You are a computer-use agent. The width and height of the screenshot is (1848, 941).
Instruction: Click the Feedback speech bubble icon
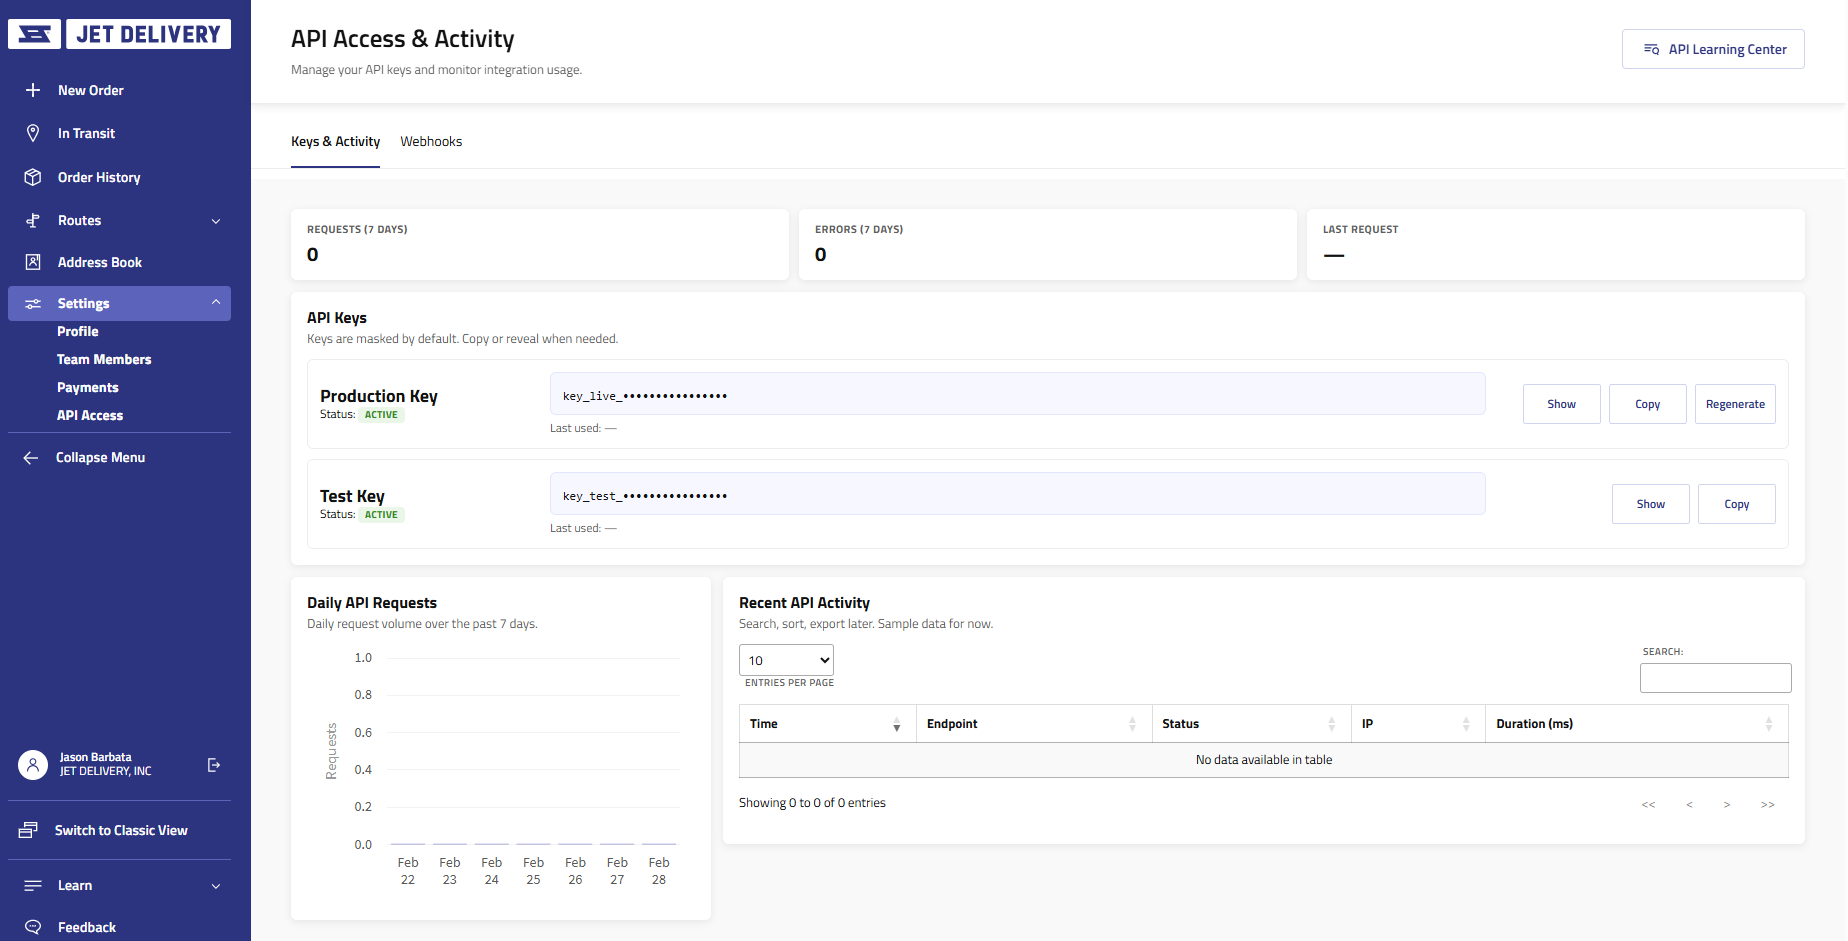[33, 927]
